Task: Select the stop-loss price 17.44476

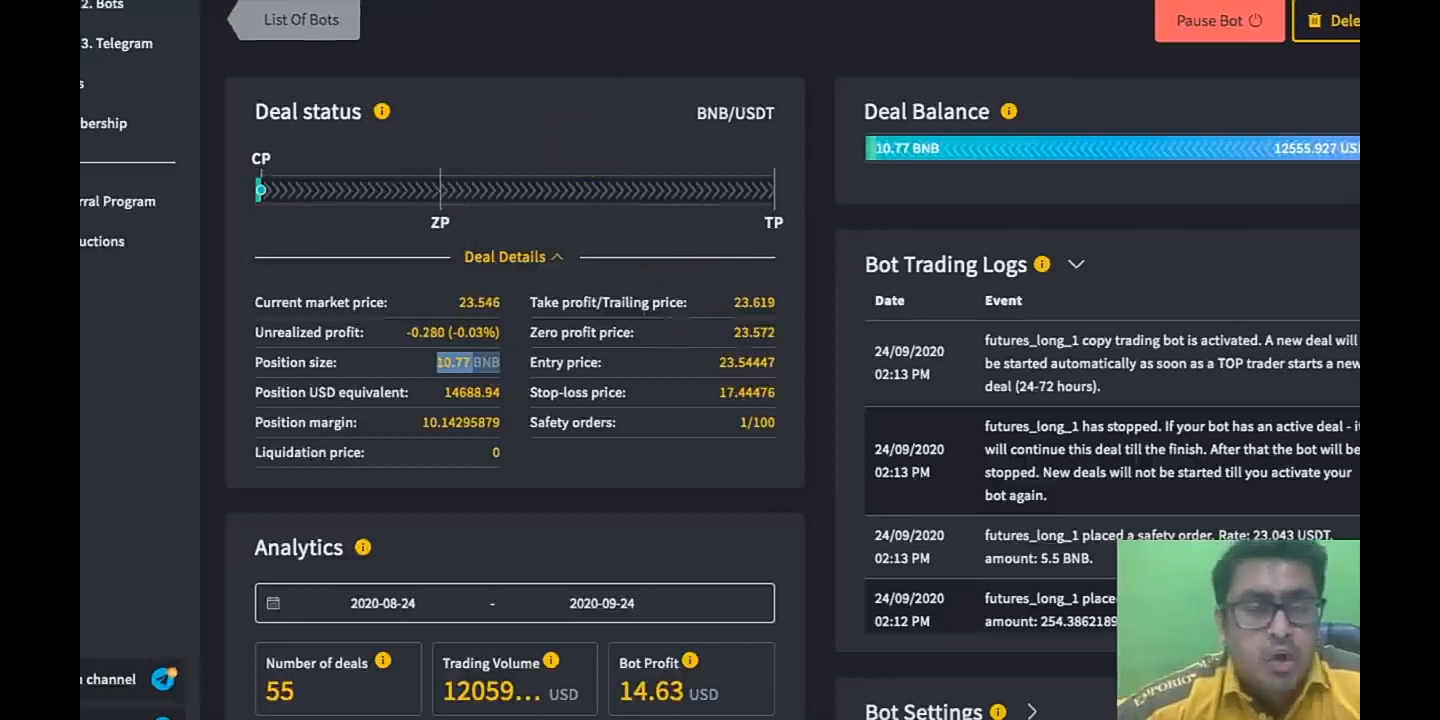Action: pyautogui.click(x=747, y=392)
